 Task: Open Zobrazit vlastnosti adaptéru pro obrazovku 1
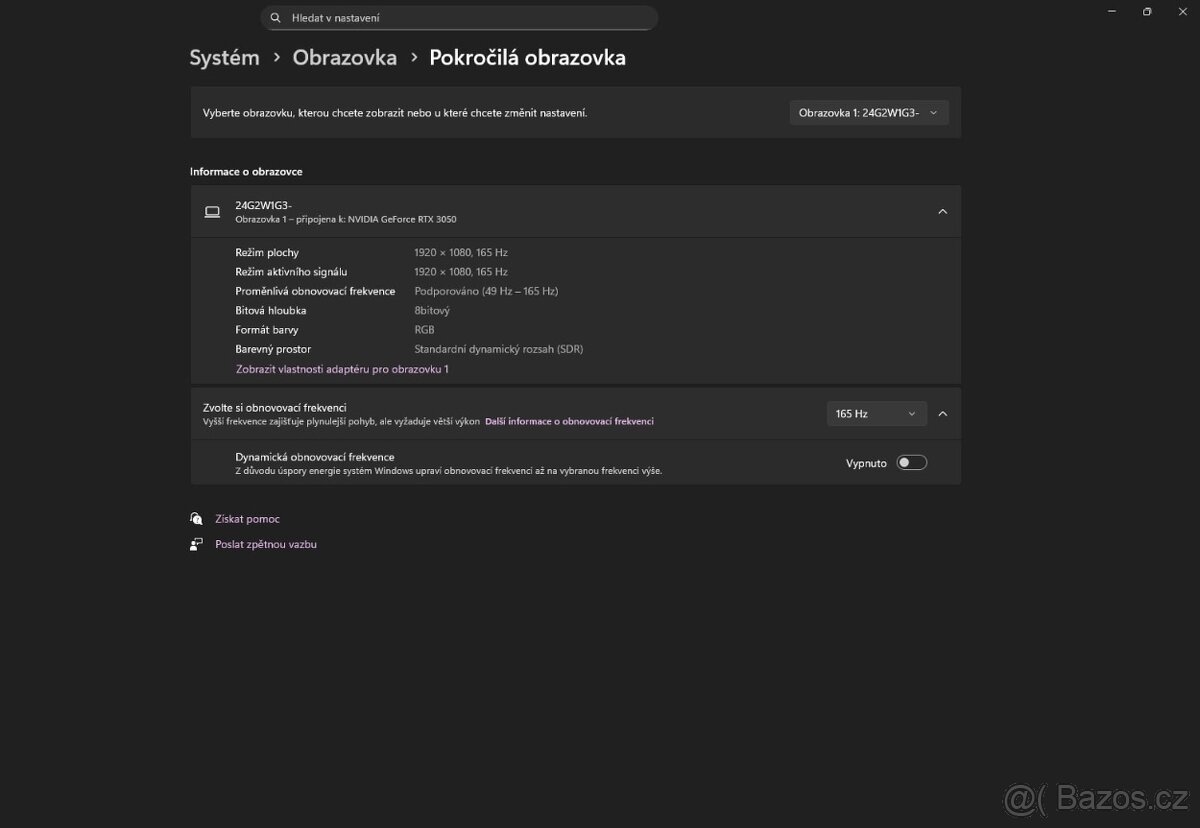click(x=341, y=368)
